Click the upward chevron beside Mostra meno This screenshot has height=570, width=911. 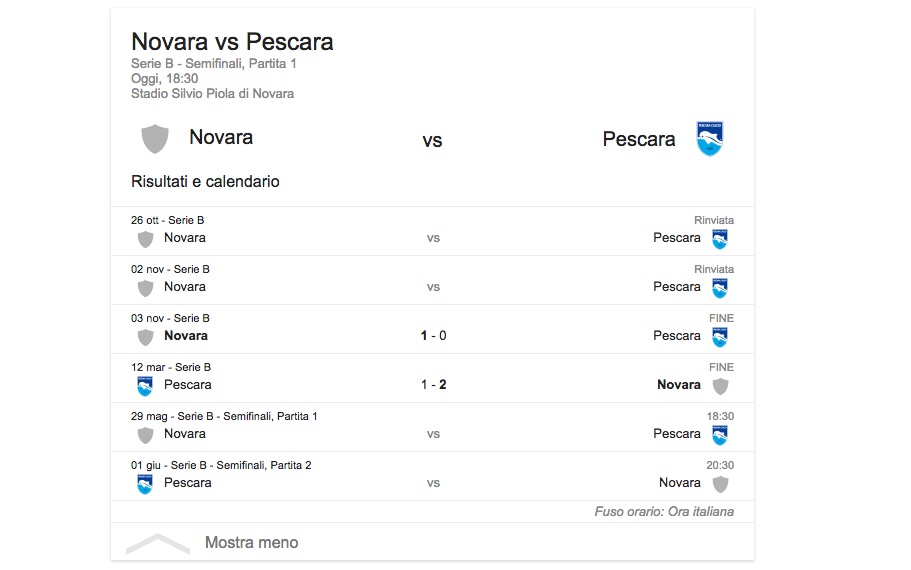157,544
